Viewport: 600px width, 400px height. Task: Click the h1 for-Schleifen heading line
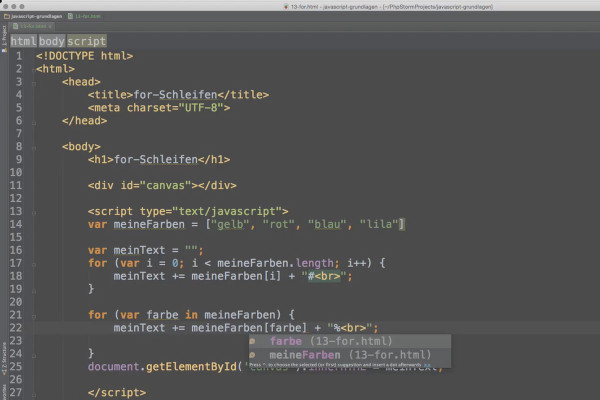tap(159, 159)
